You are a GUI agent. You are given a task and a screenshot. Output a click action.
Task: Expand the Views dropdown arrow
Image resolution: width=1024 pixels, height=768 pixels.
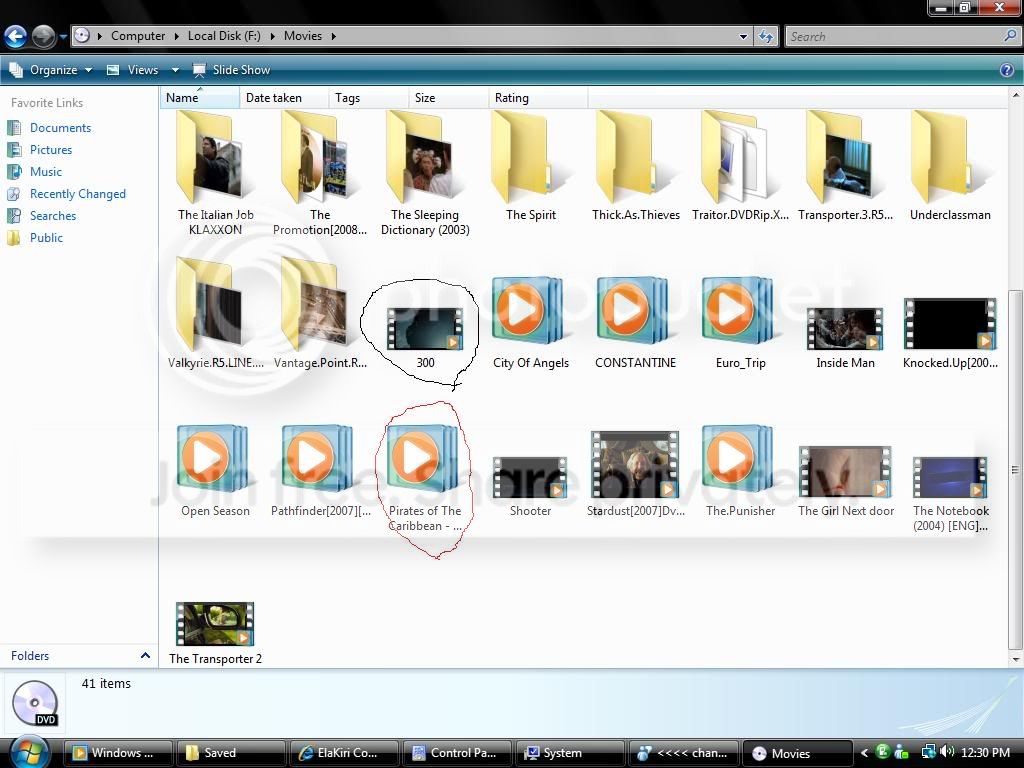click(x=175, y=70)
